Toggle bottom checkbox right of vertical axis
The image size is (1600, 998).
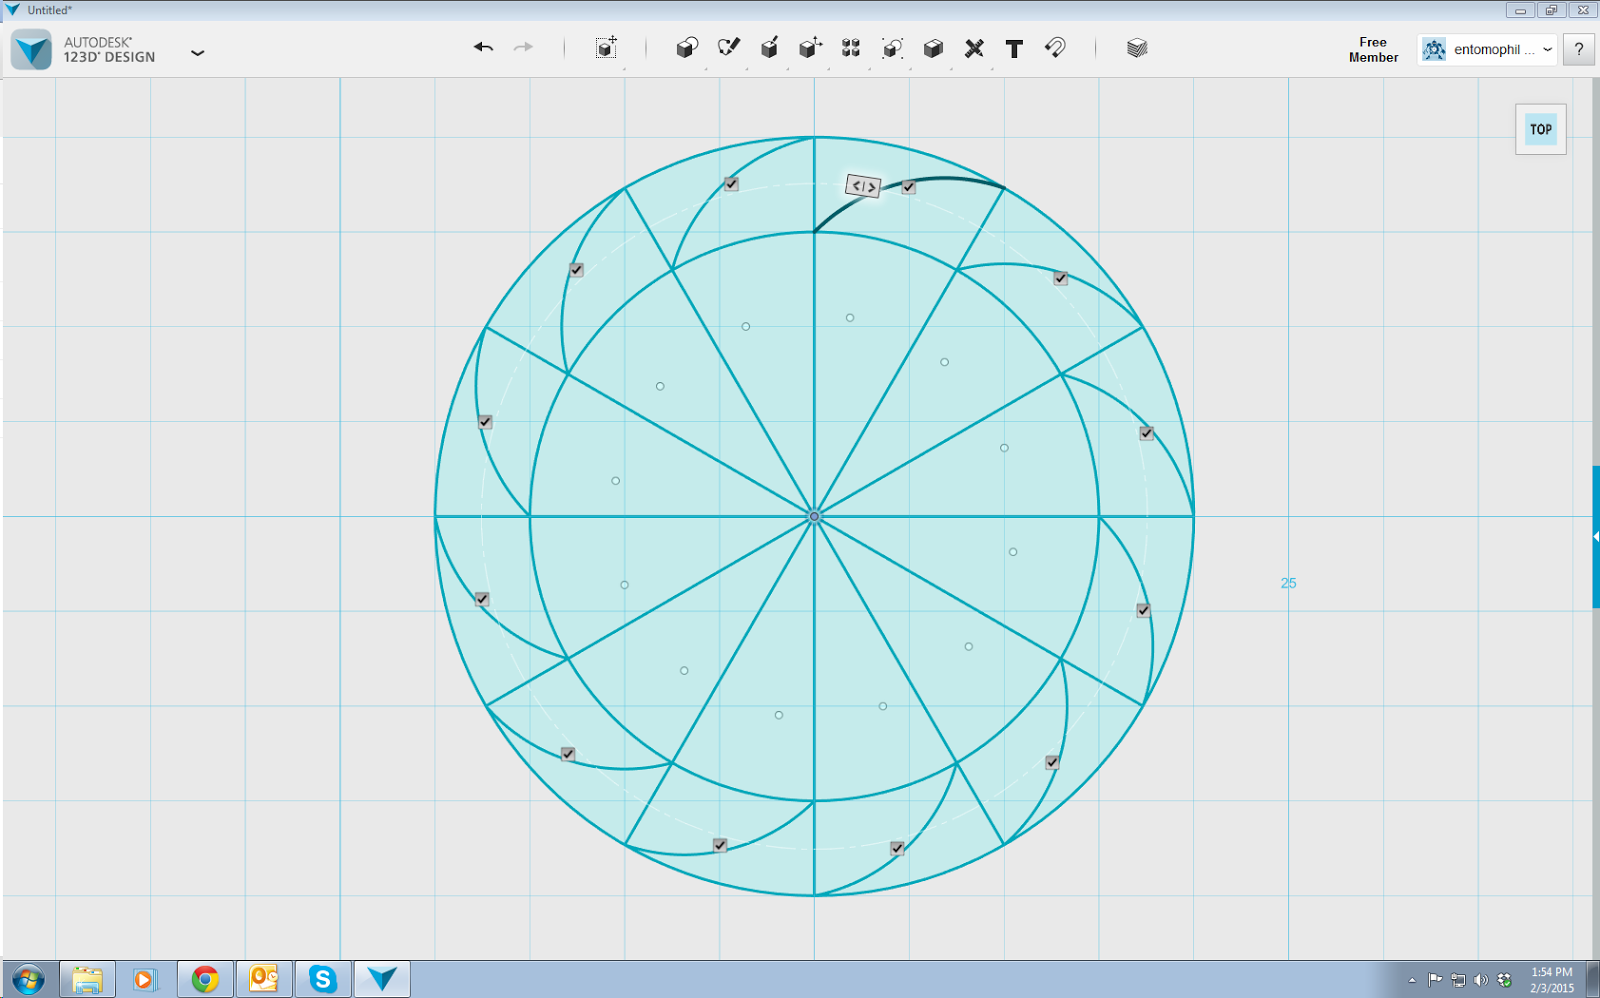[x=897, y=848]
